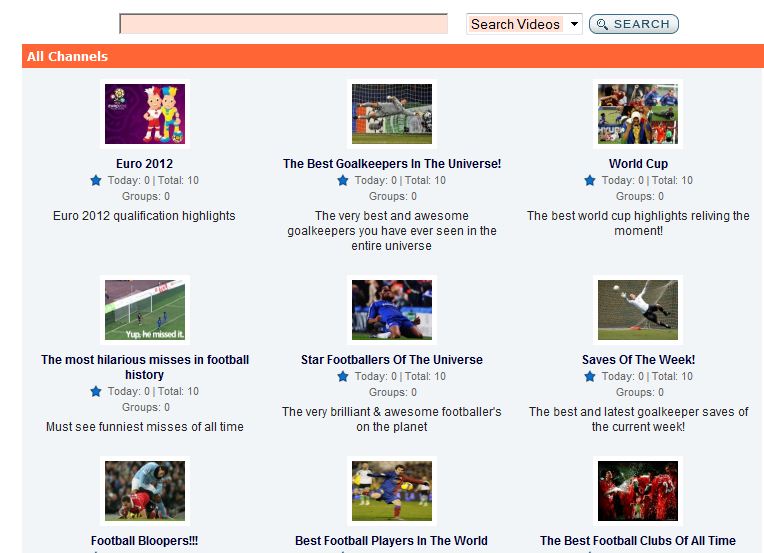Open The most hilarious misses in football history

pos(145,367)
